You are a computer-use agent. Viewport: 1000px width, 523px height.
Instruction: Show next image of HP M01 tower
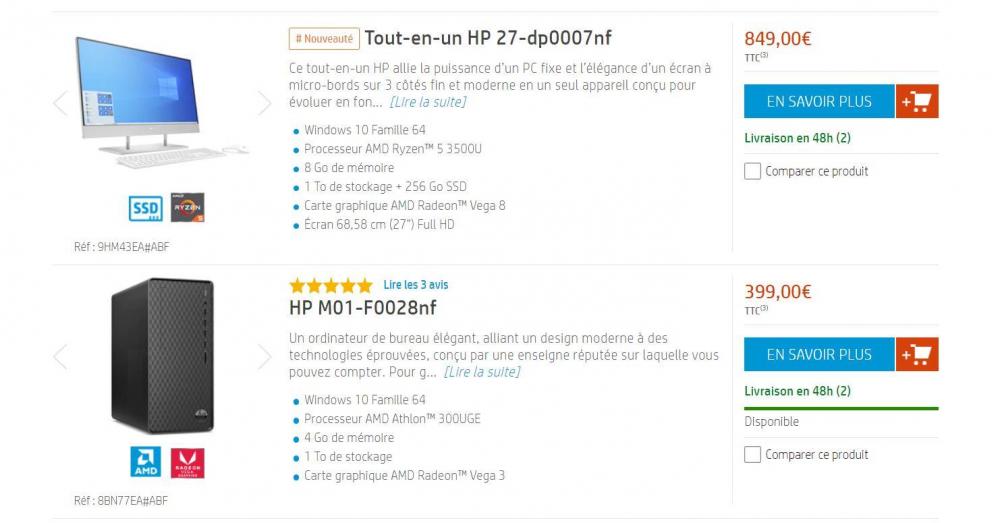pyautogui.click(x=264, y=356)
